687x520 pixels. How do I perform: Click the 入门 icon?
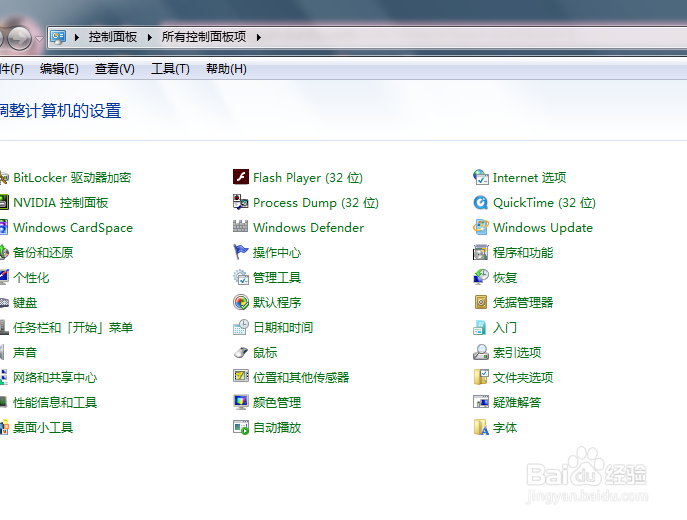[481, 327]
